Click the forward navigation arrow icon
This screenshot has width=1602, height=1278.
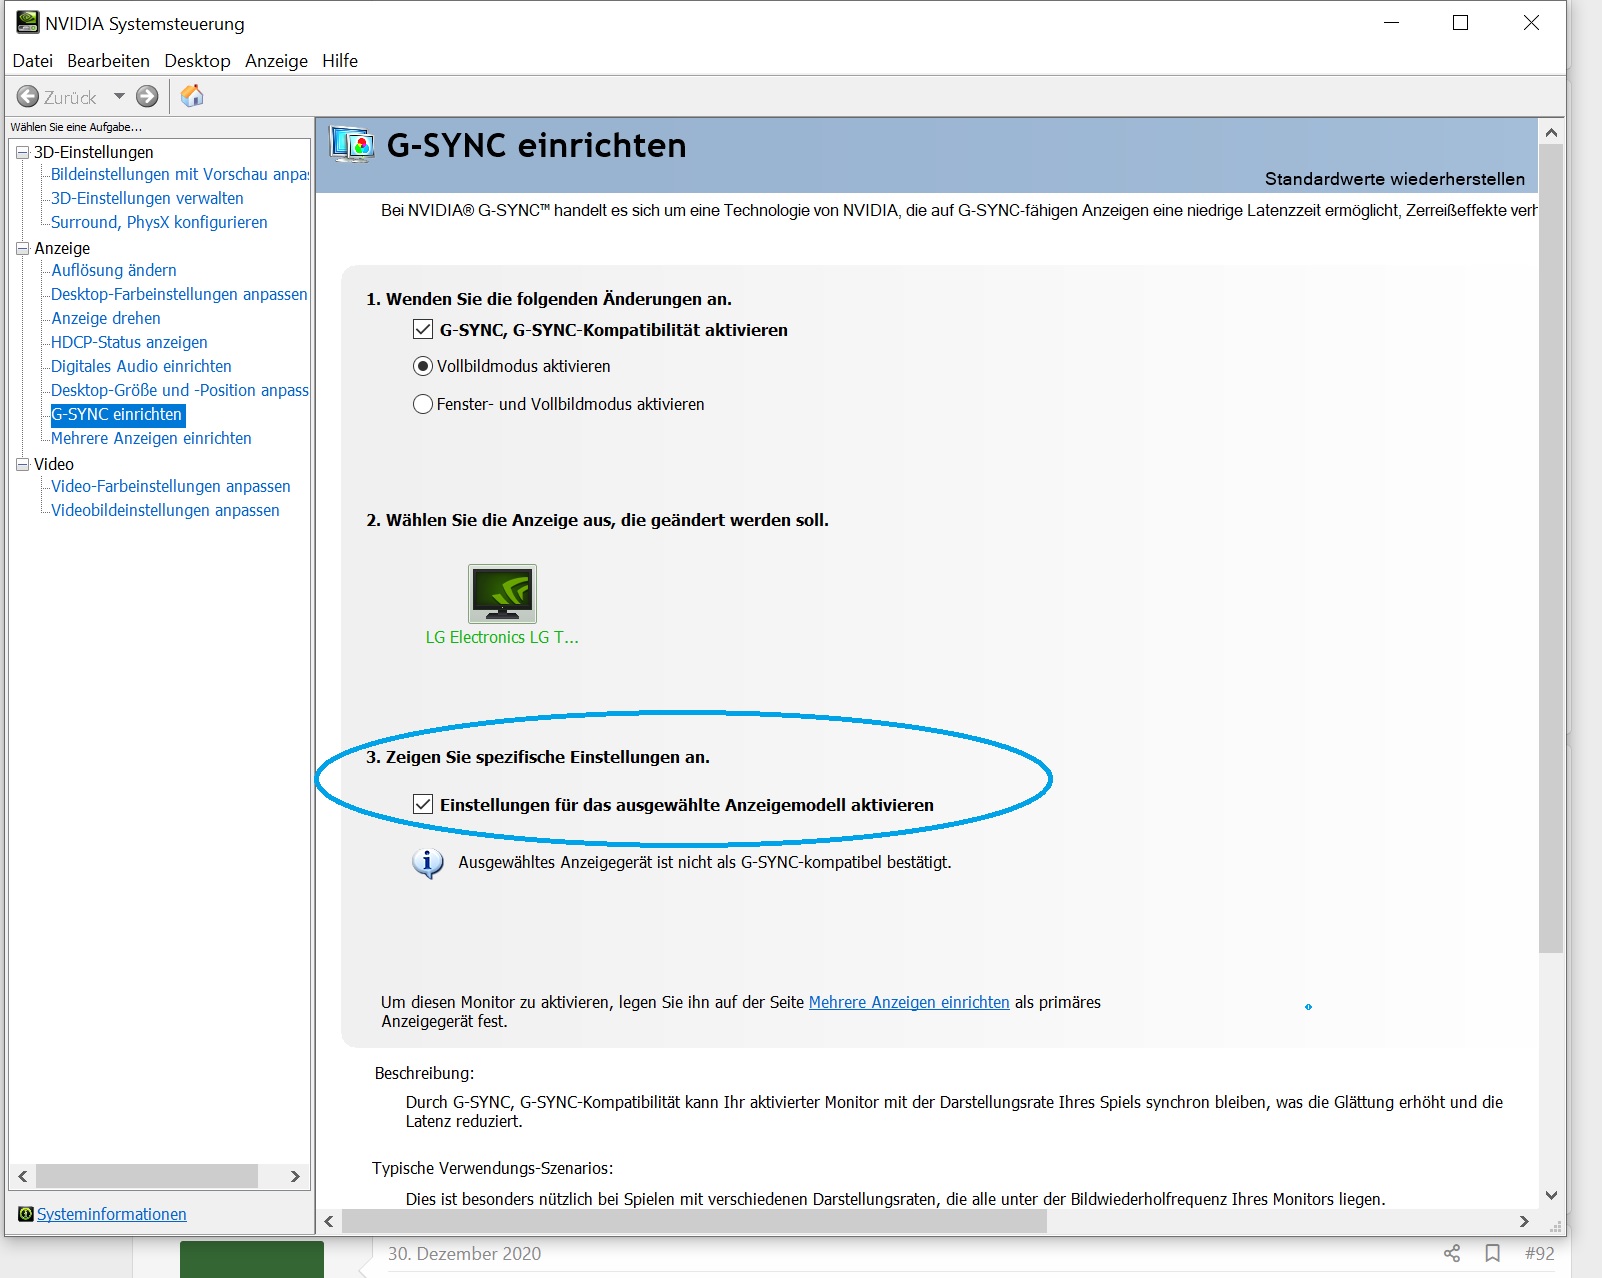[147, 97]
